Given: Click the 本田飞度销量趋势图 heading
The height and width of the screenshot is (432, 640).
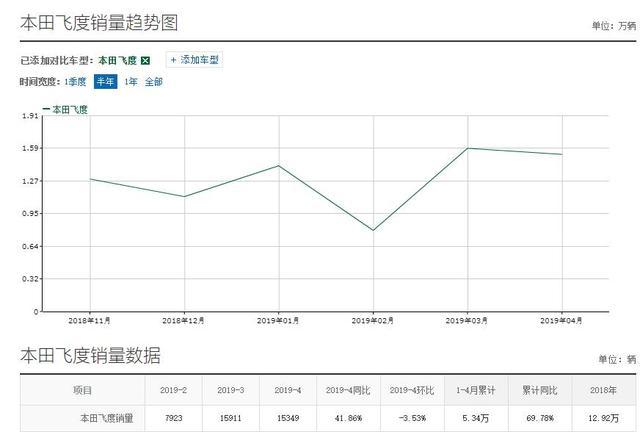Looking at the screenshot, I should point(99,22).
